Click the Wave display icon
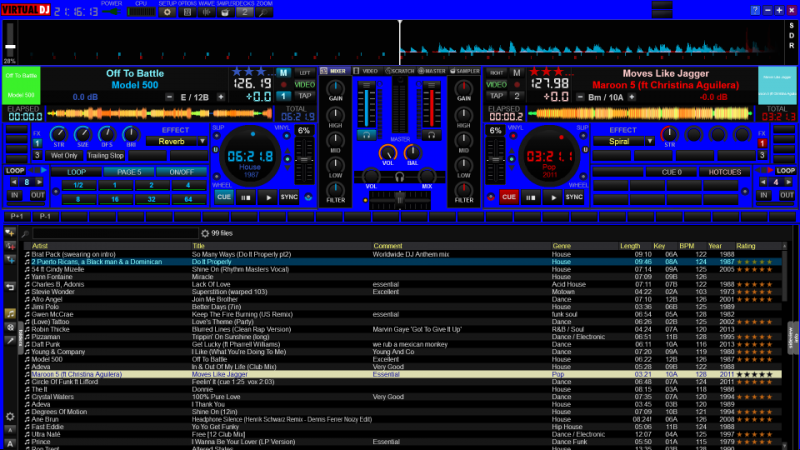 click(x=206, y=12)
